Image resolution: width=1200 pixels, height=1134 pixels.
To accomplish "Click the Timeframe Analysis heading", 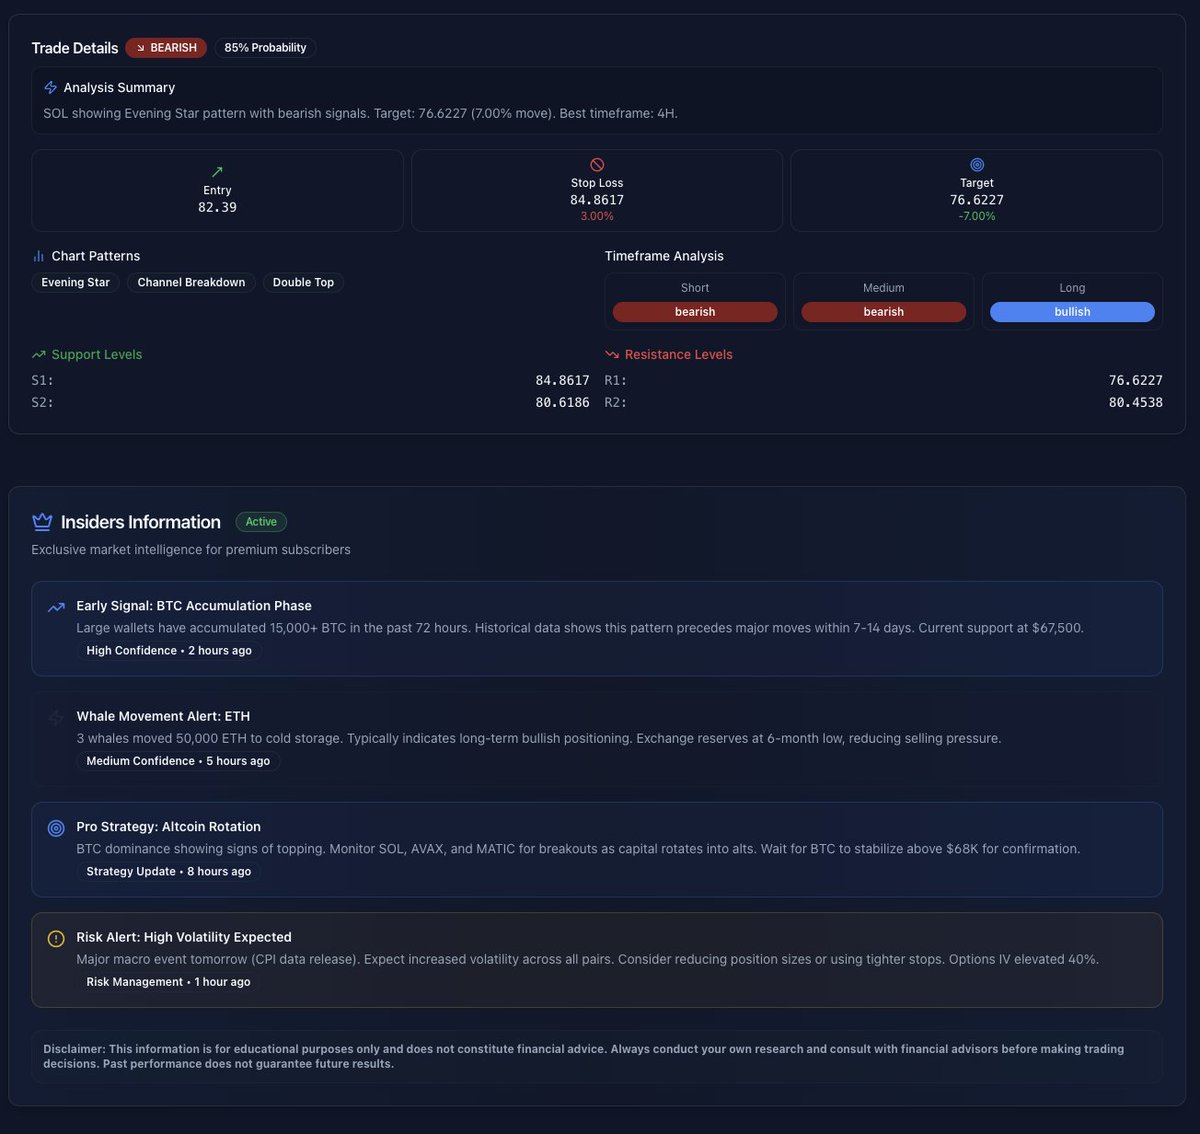I will click(664, 256).
